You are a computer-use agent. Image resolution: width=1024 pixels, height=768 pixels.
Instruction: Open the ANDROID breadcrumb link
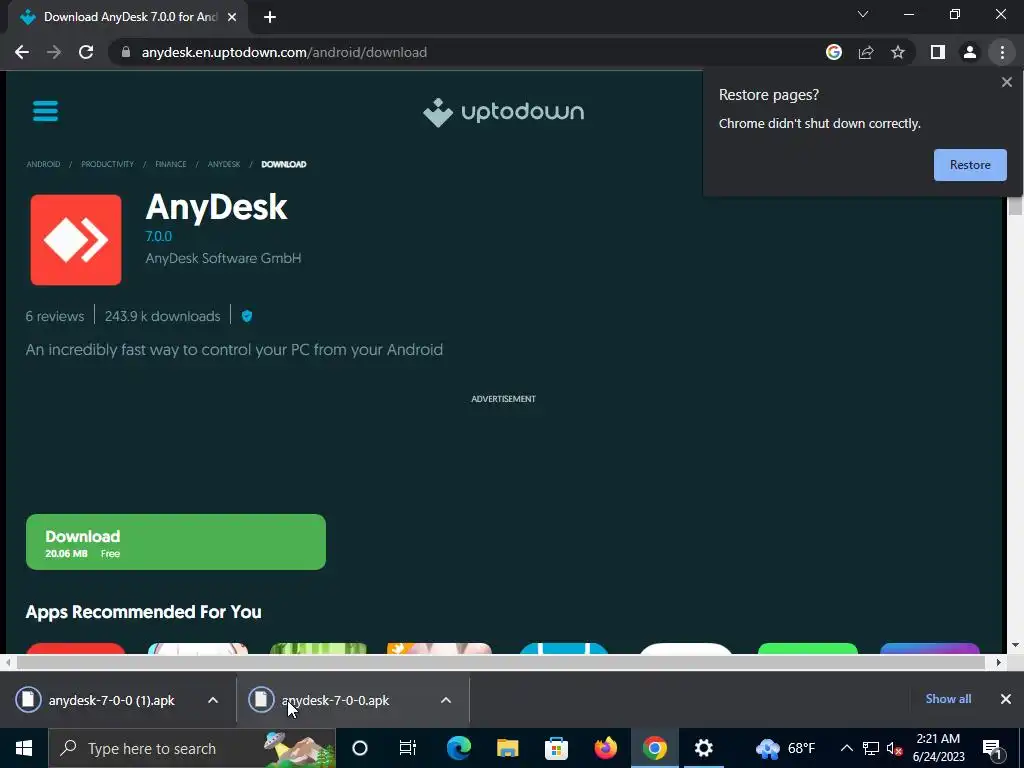pos(43,164)
